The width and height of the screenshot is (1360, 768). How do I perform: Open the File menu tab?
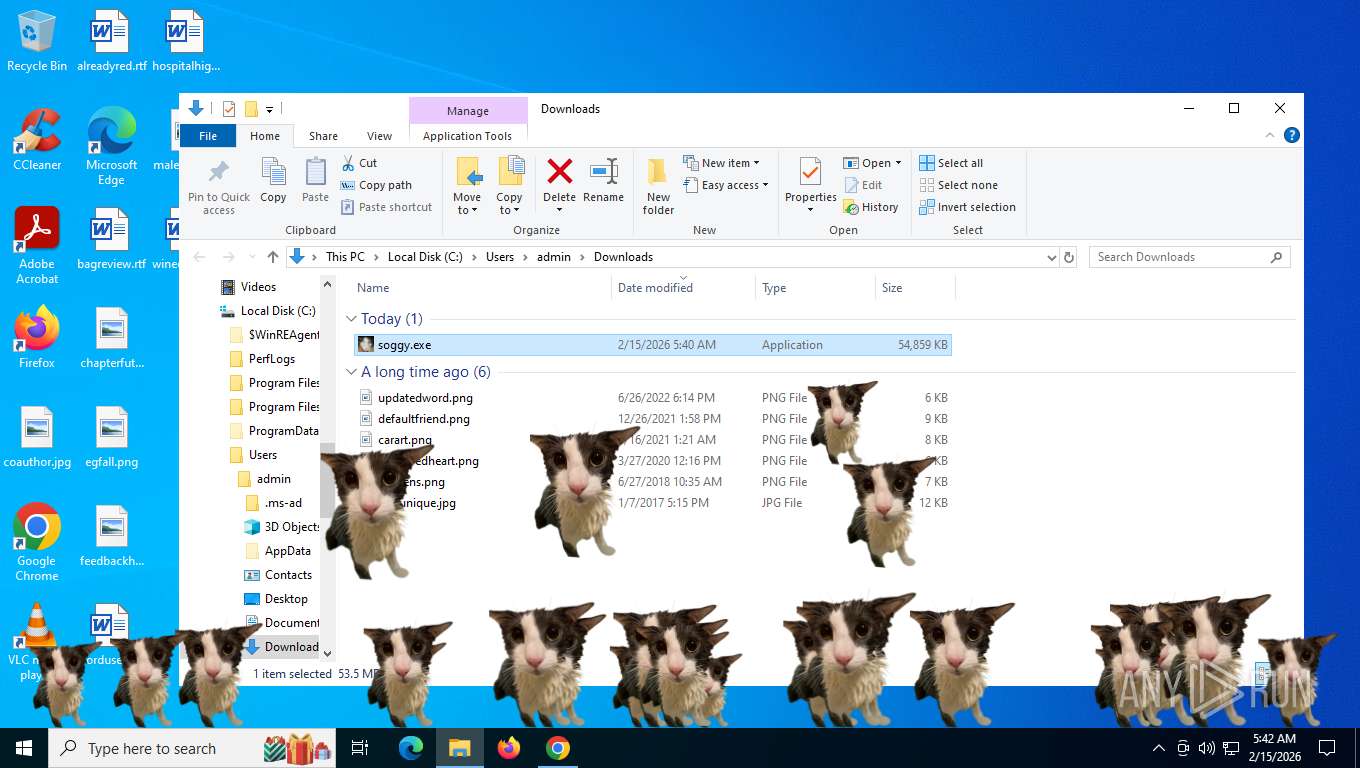208,136
